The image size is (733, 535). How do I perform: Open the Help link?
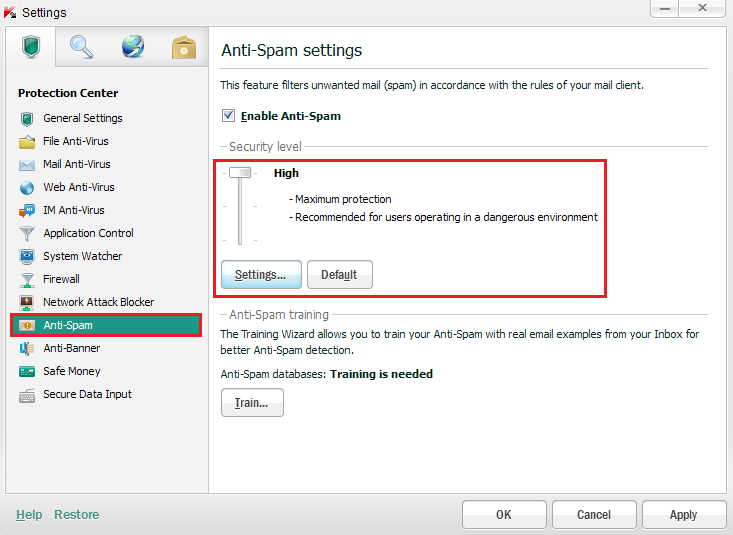[29, 515]
